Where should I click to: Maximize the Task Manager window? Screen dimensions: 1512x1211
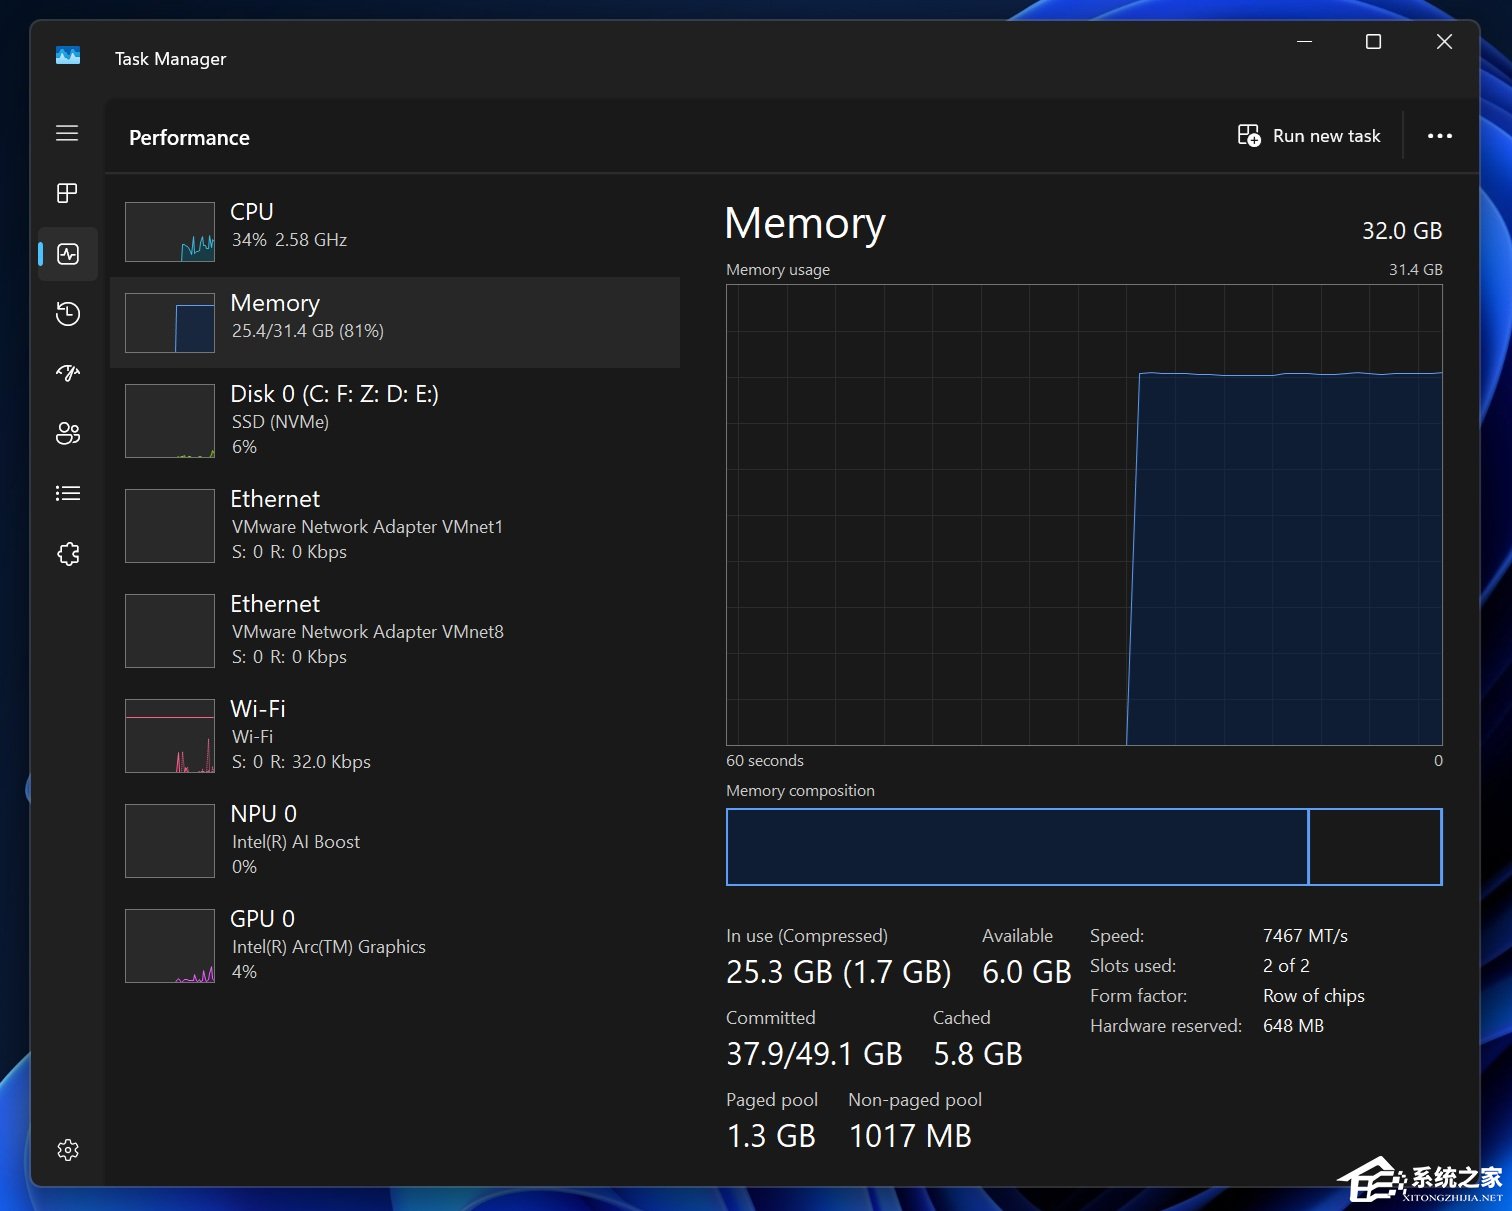(1373, 42)
